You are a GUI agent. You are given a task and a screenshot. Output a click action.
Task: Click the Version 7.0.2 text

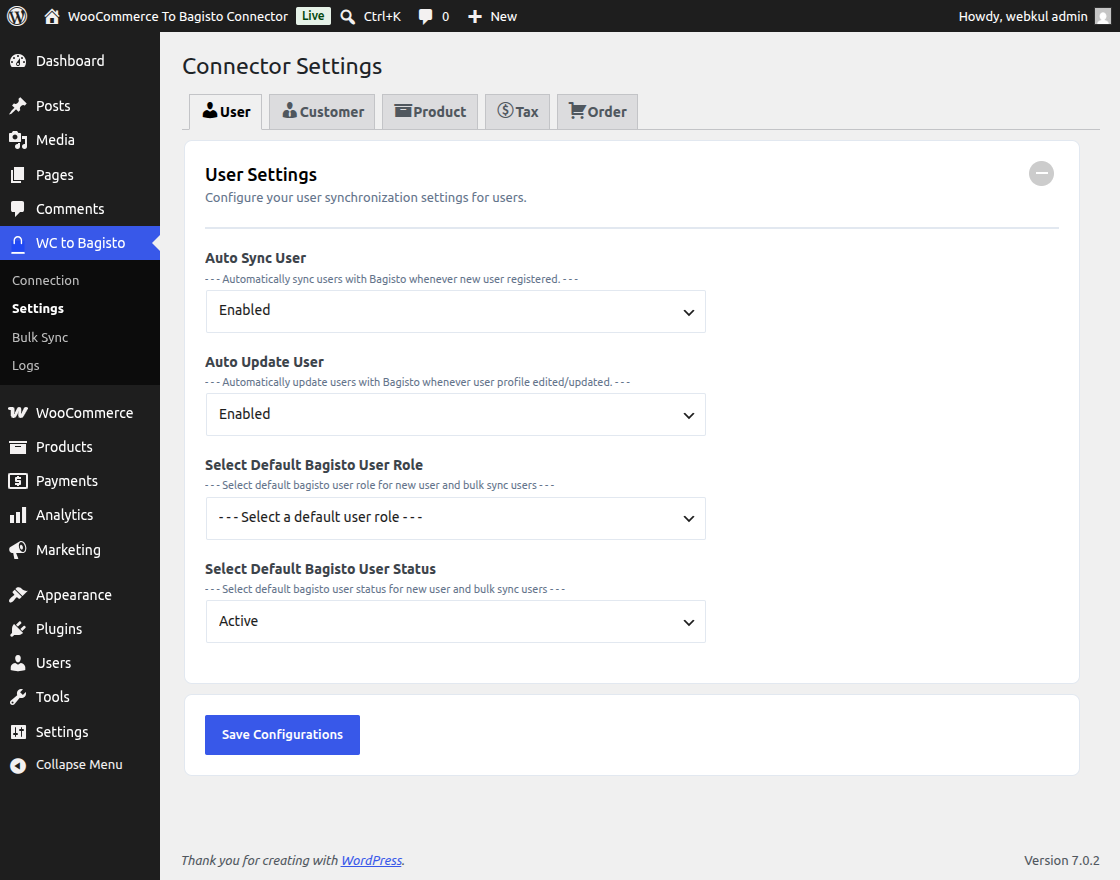click(1061, 861)
